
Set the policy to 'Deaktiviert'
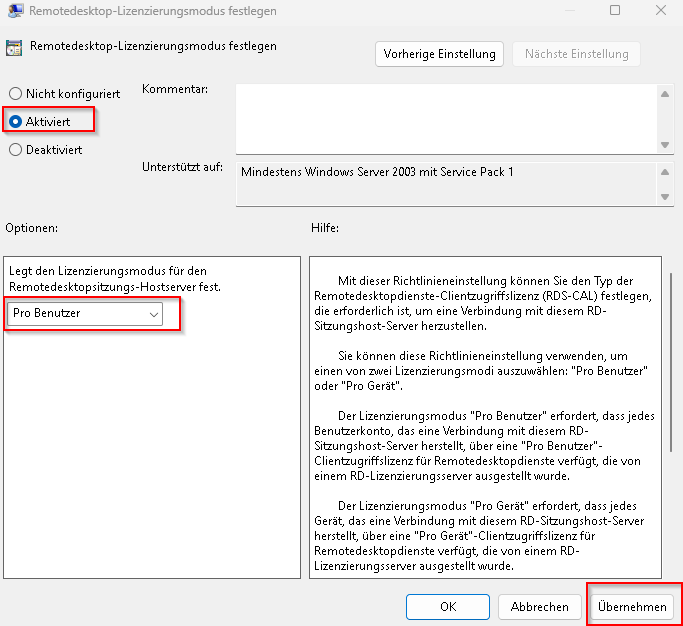pyautogui.click(x=15, y=150)
